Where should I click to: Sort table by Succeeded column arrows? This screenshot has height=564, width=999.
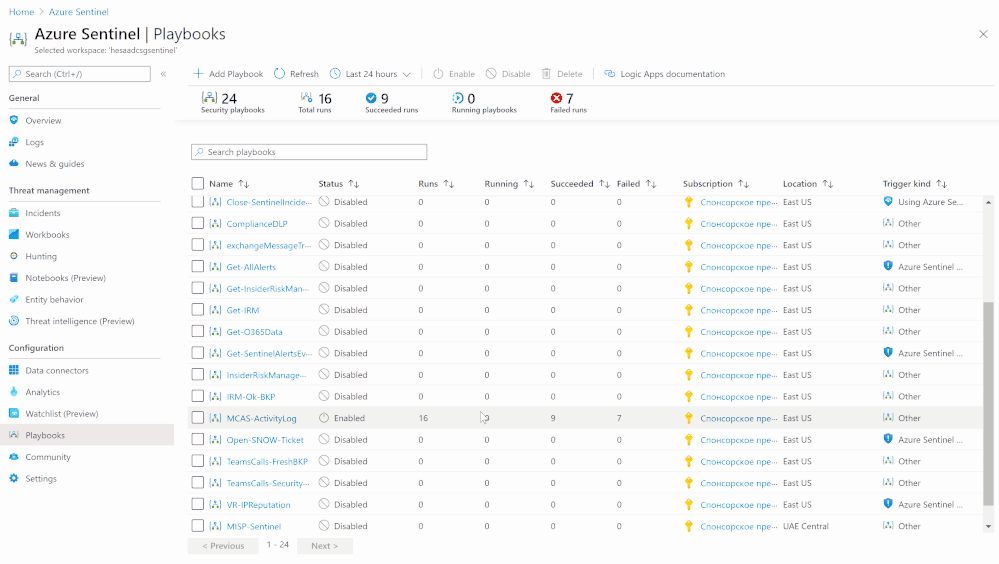tap(604, 184)
